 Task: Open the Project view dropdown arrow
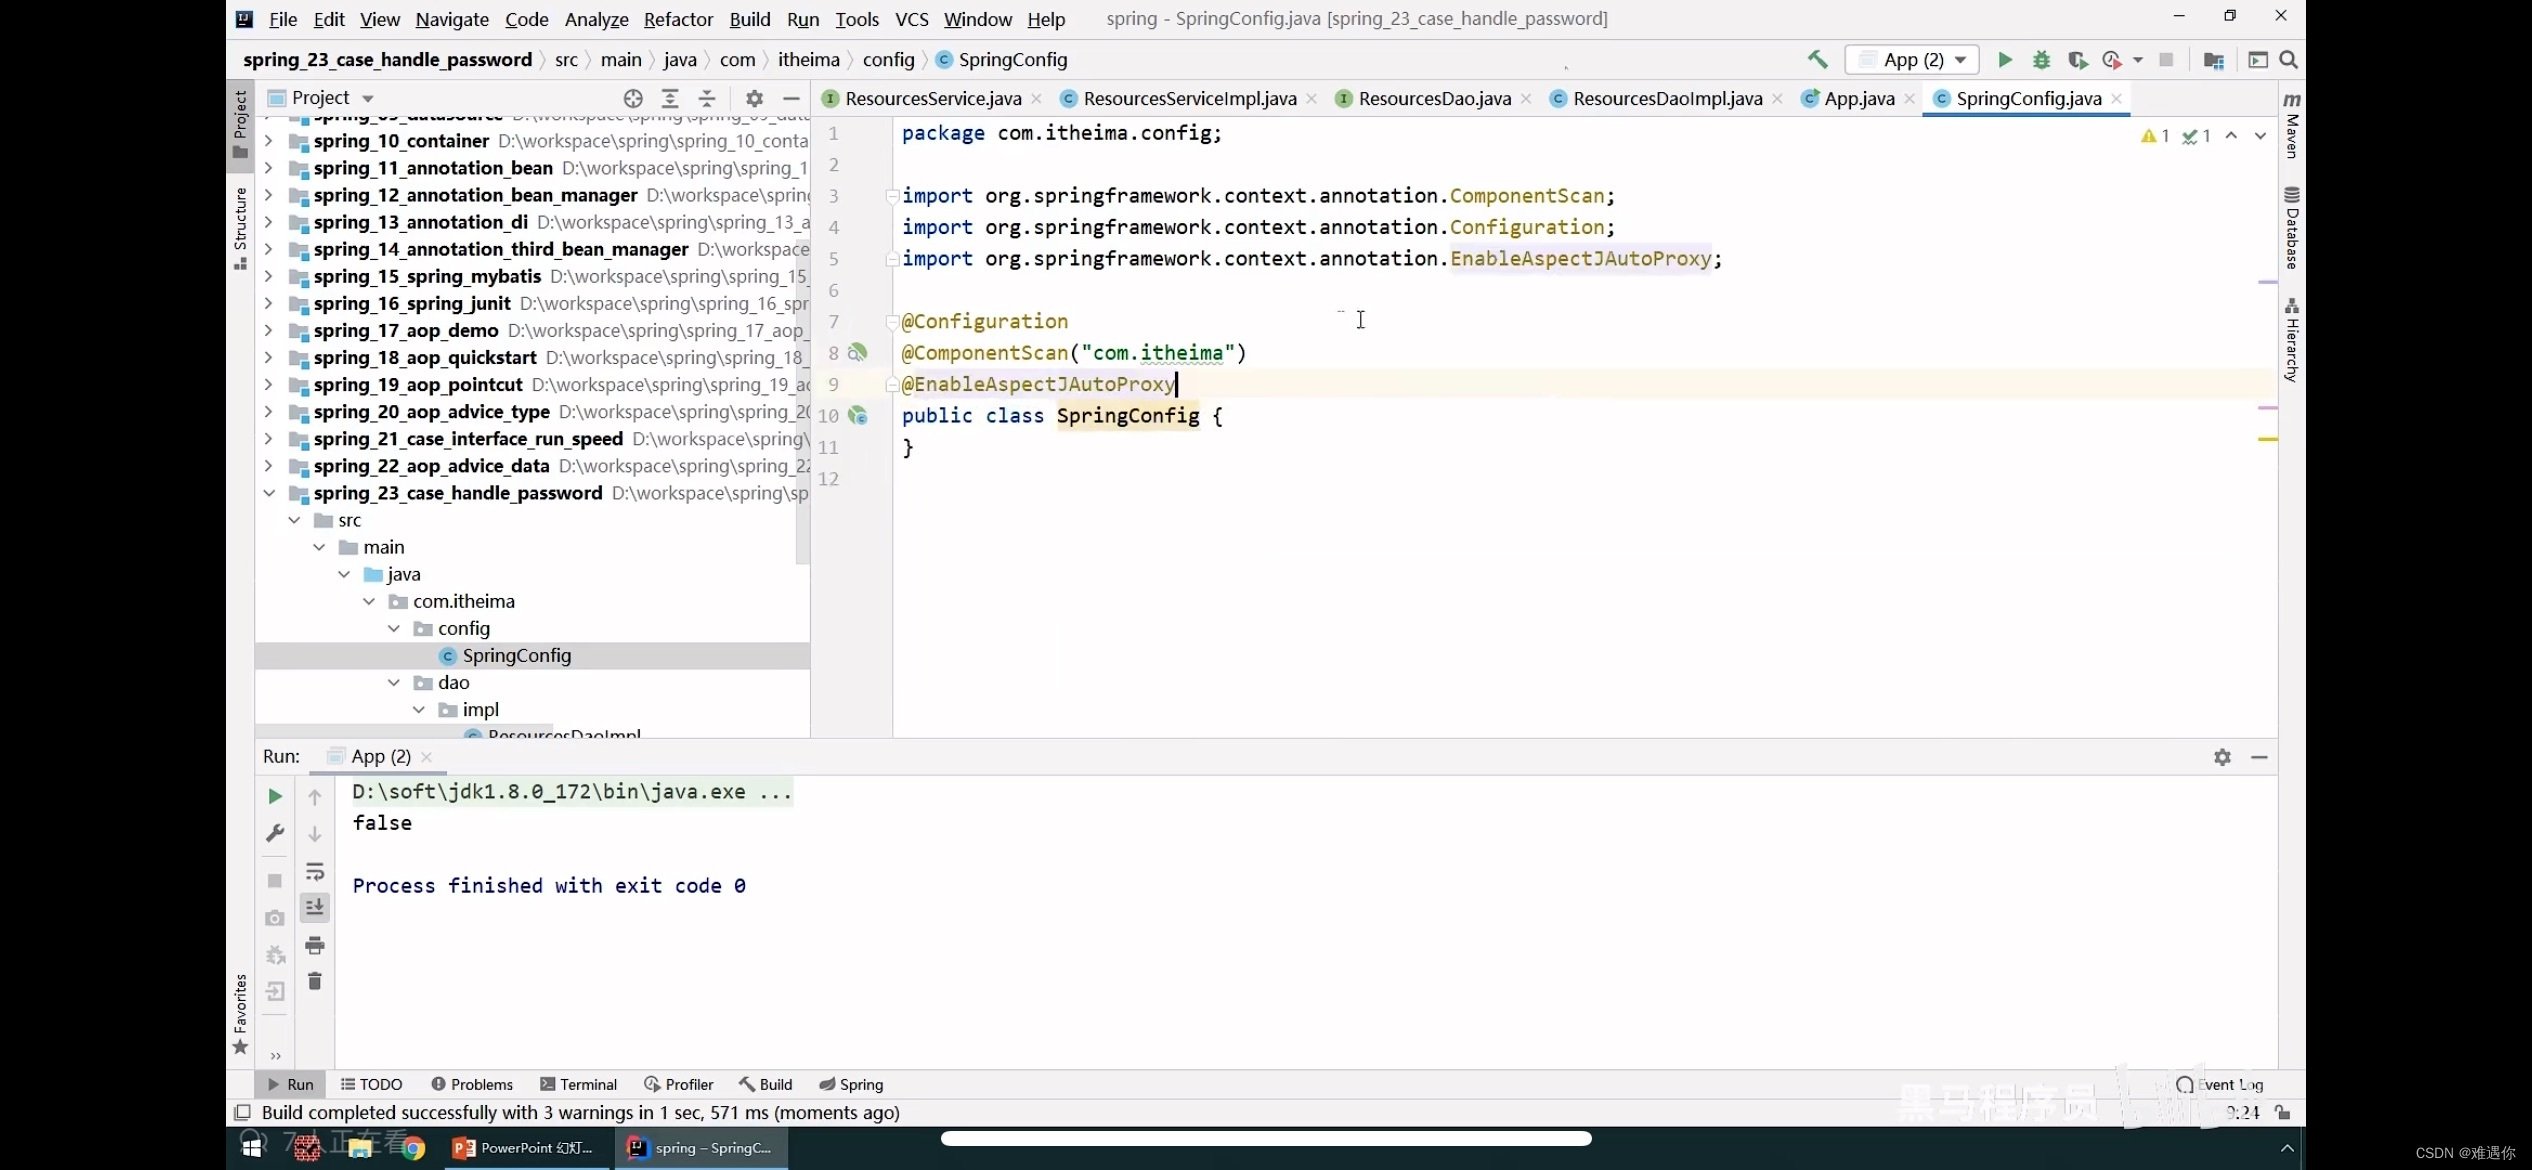[x=367, y=98]
